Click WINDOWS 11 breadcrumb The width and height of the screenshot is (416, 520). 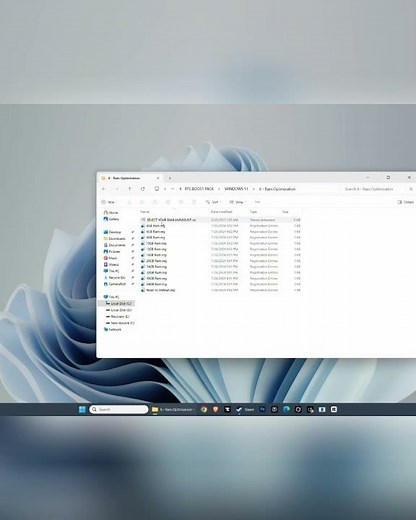[236, 189]
